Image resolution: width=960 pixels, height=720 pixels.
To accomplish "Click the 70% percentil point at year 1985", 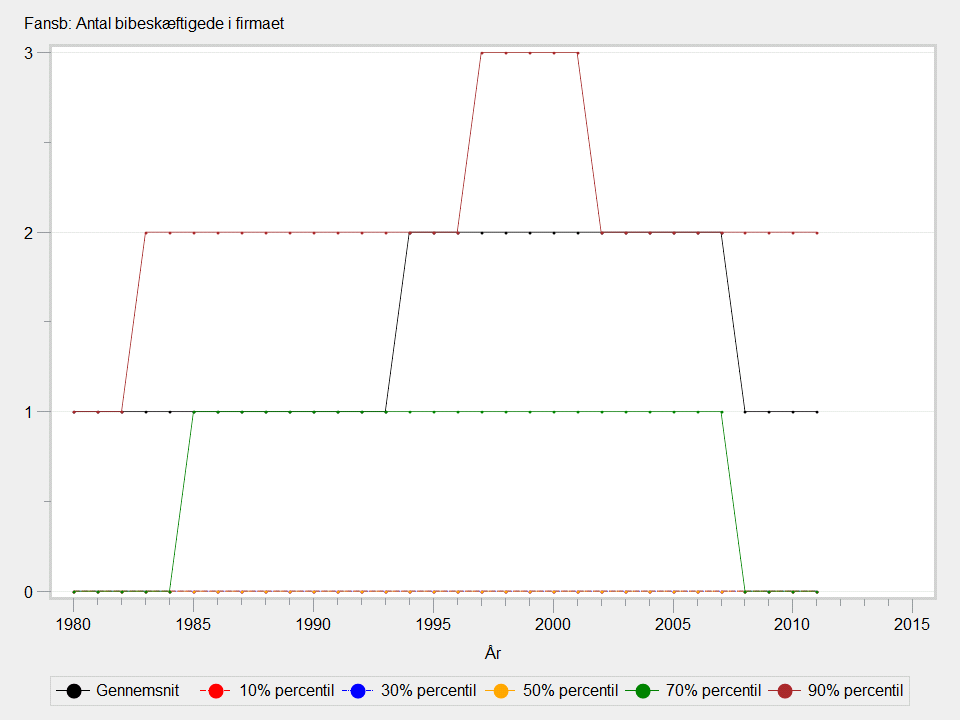I will [194, 412].
